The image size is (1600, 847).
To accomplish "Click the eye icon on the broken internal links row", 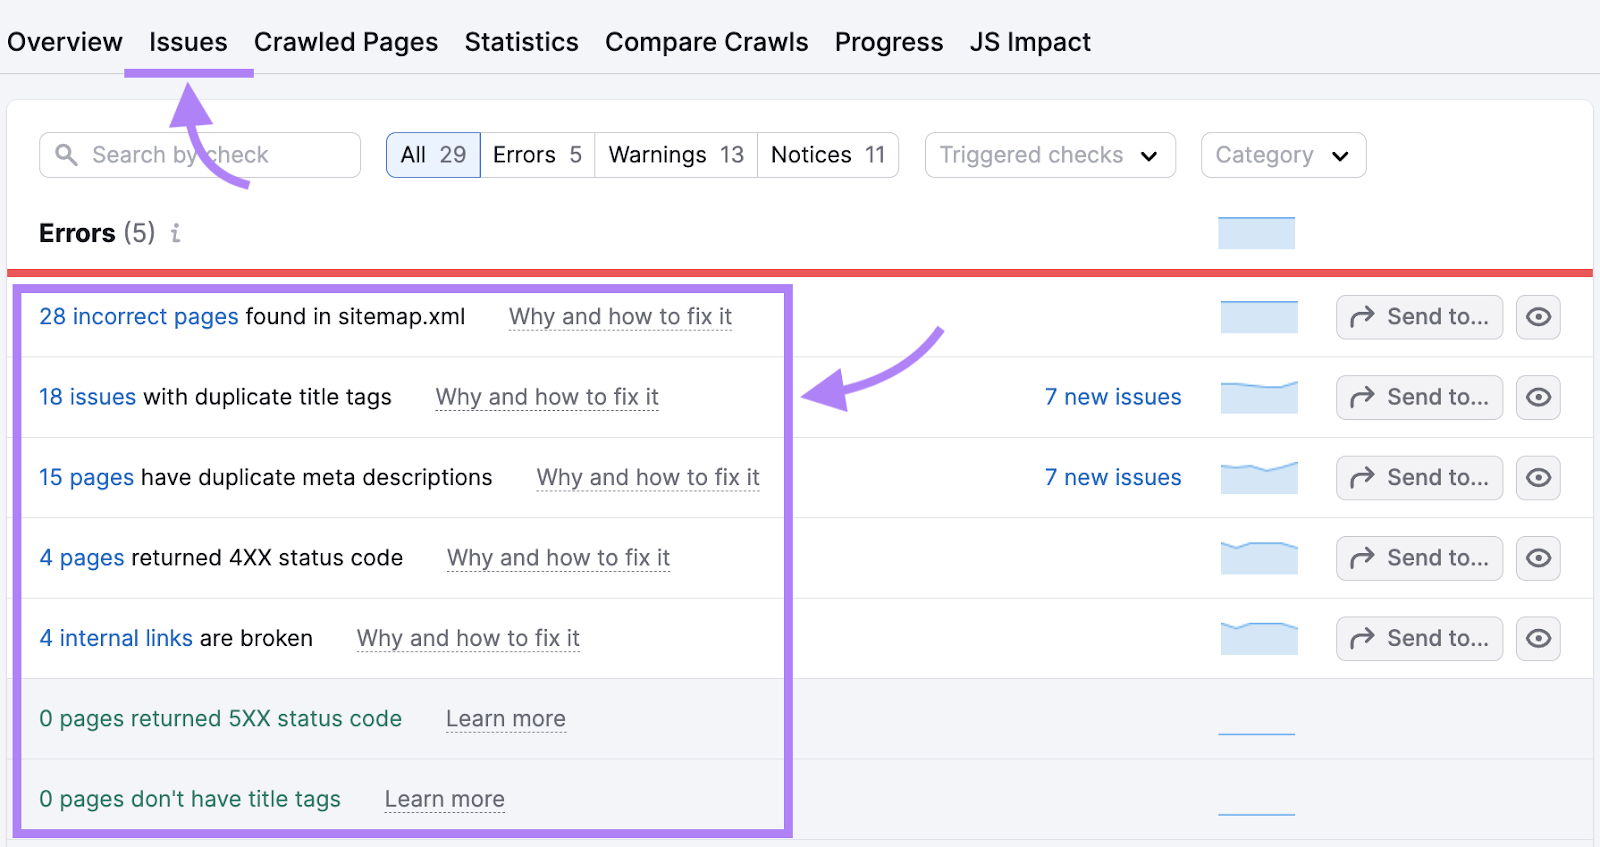I will [1538, 638].
